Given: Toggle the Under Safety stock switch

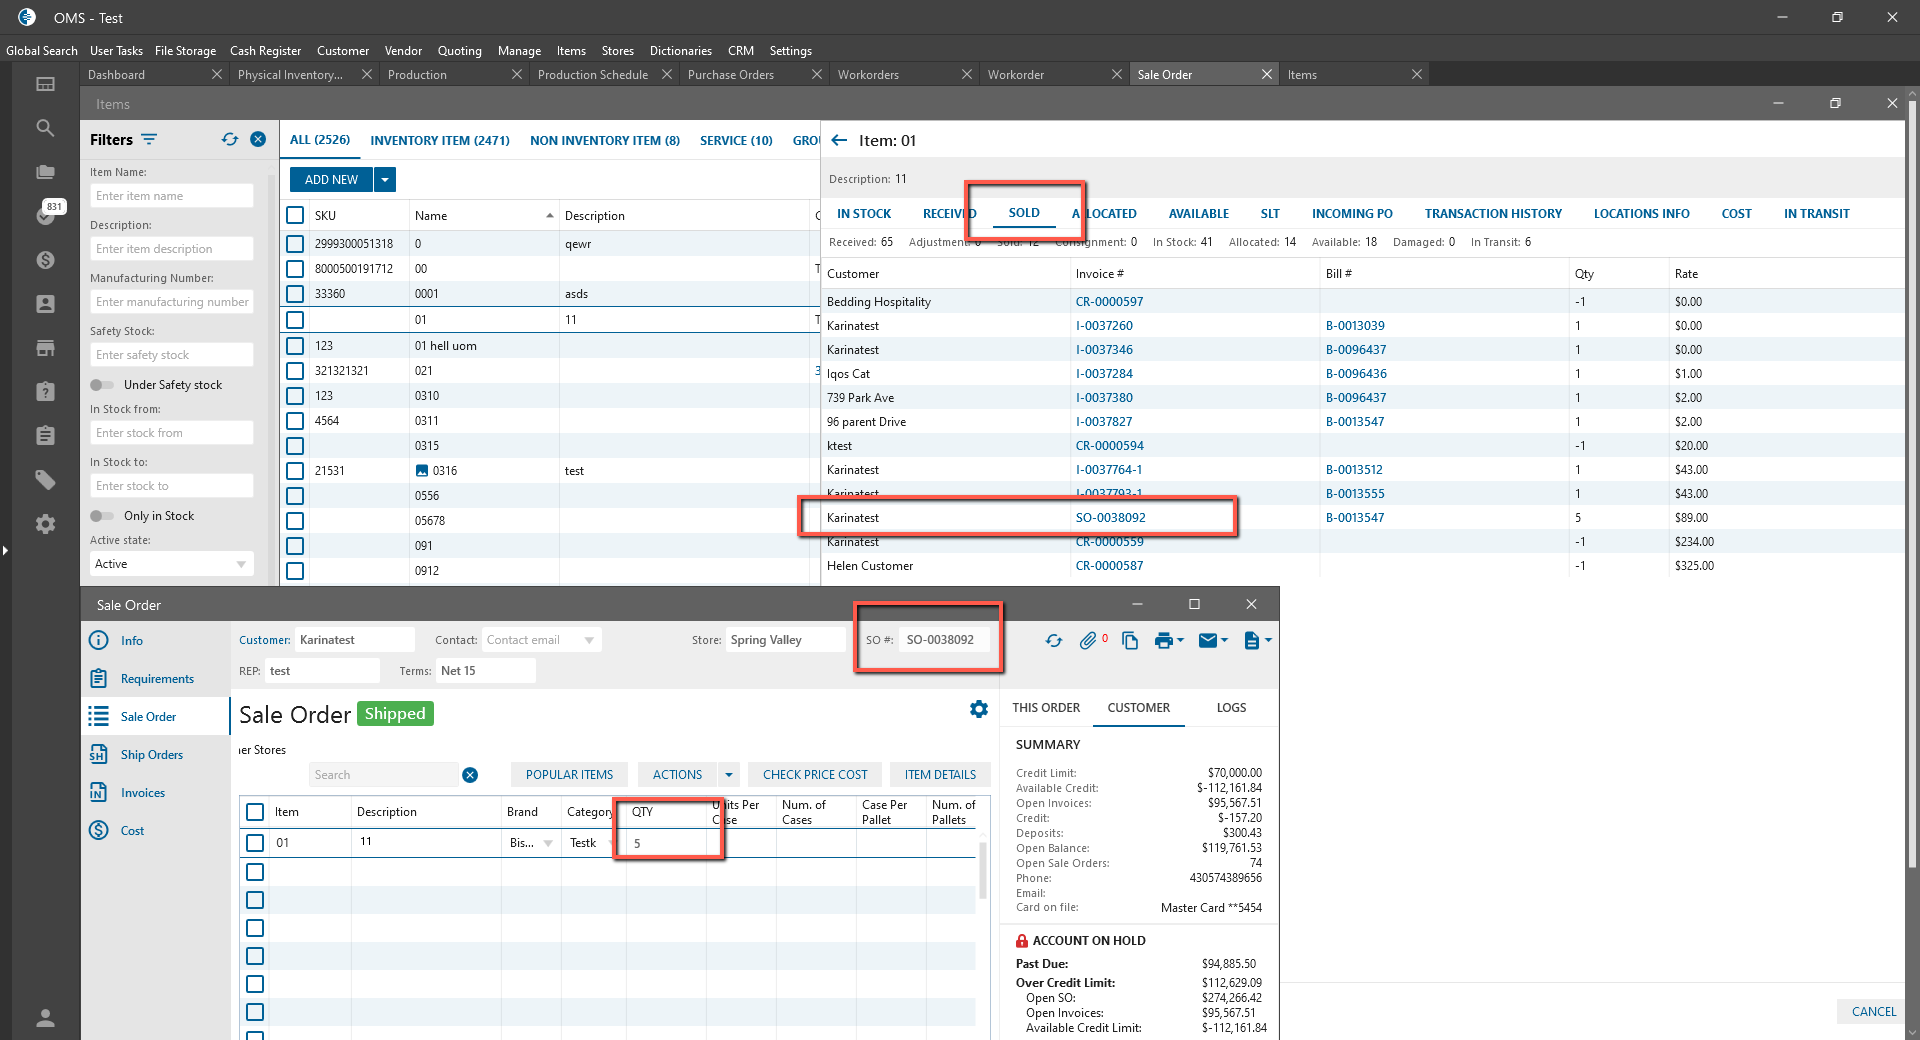Looking at the screenshot, I should (102, 385).
